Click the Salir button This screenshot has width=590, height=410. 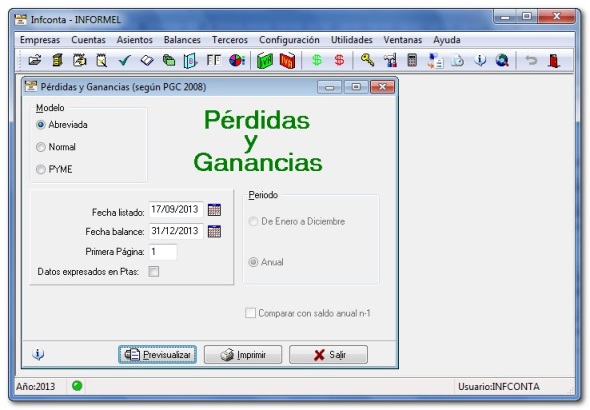pos(328,354)
